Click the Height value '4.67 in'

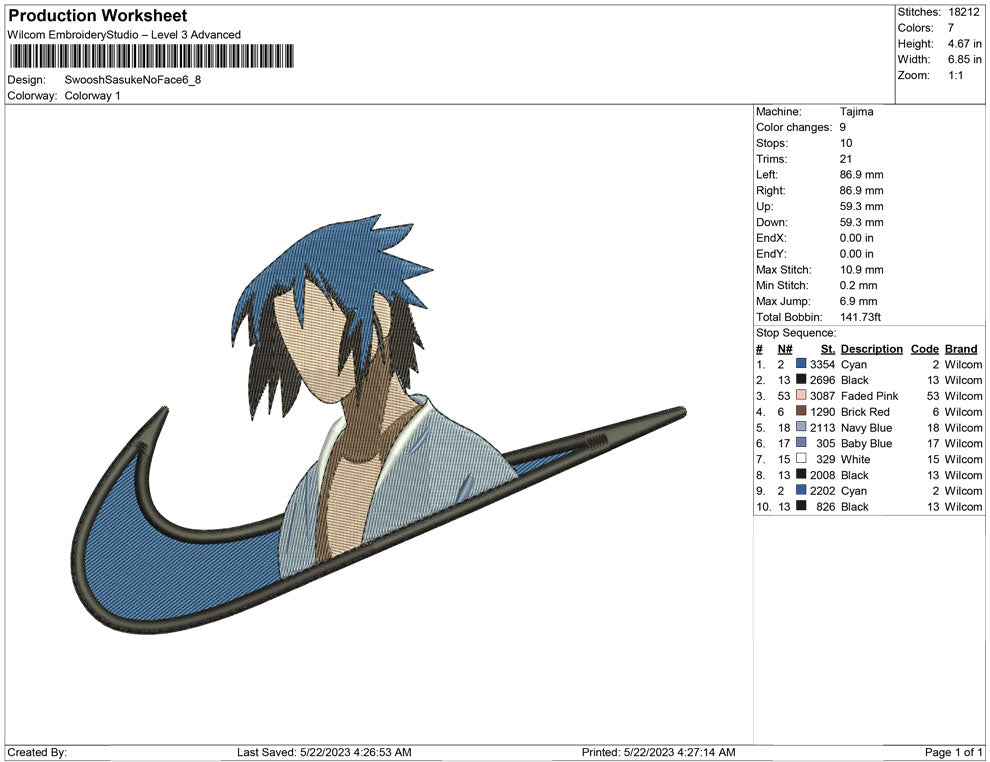tap(964, 44)
